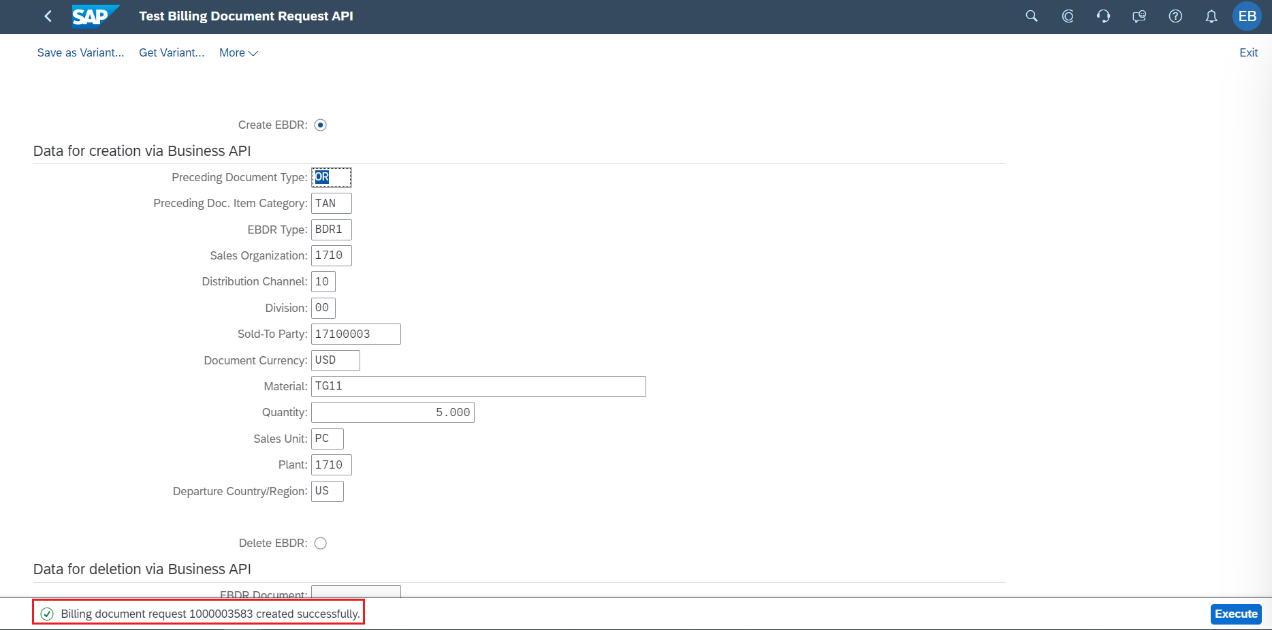Click Get Variant menu item
This screenshot has height=630, width=1272.
[x=171, y=53]
